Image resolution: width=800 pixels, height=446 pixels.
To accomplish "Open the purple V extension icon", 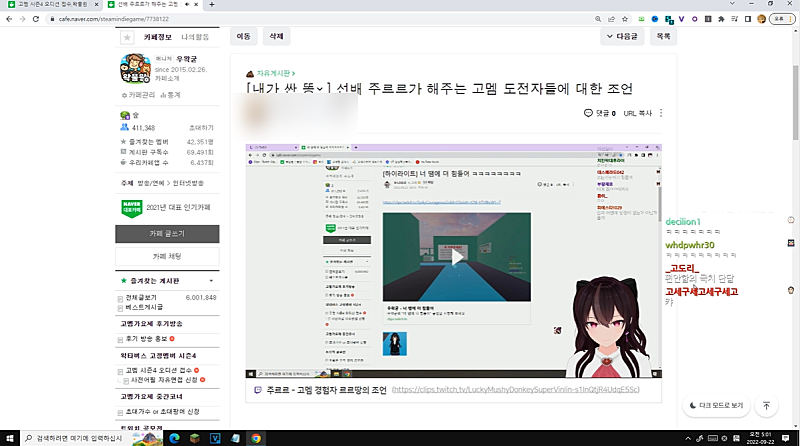I will coord(681,19).
